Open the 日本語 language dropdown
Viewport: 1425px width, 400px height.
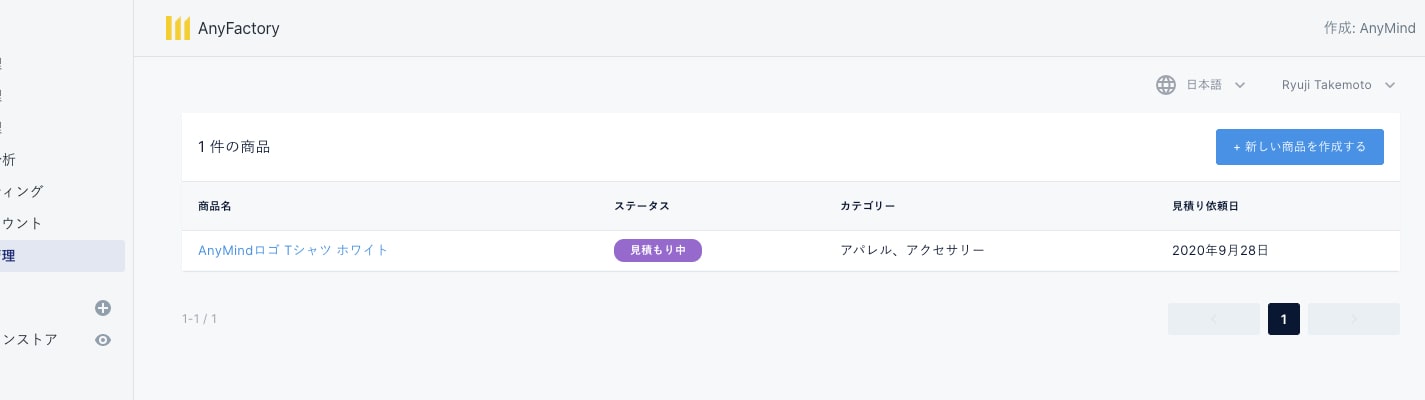(x=1215, y=85)
